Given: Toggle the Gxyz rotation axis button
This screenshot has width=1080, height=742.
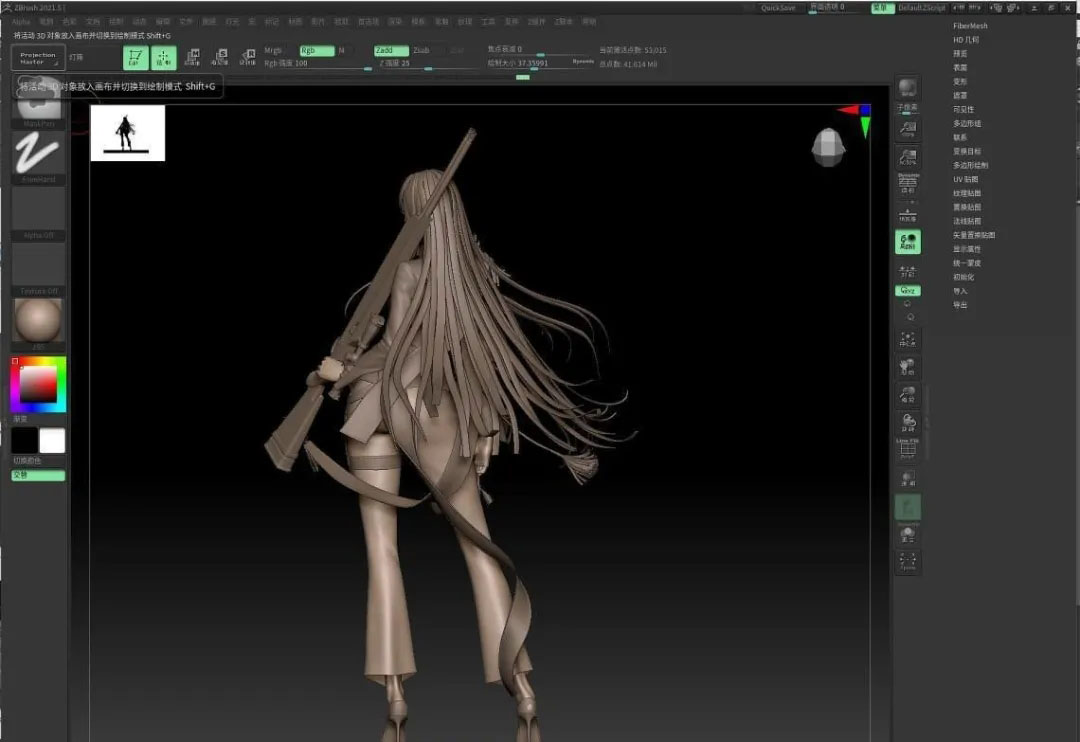Looking at the screenshot, I should [x=907, y=290].
